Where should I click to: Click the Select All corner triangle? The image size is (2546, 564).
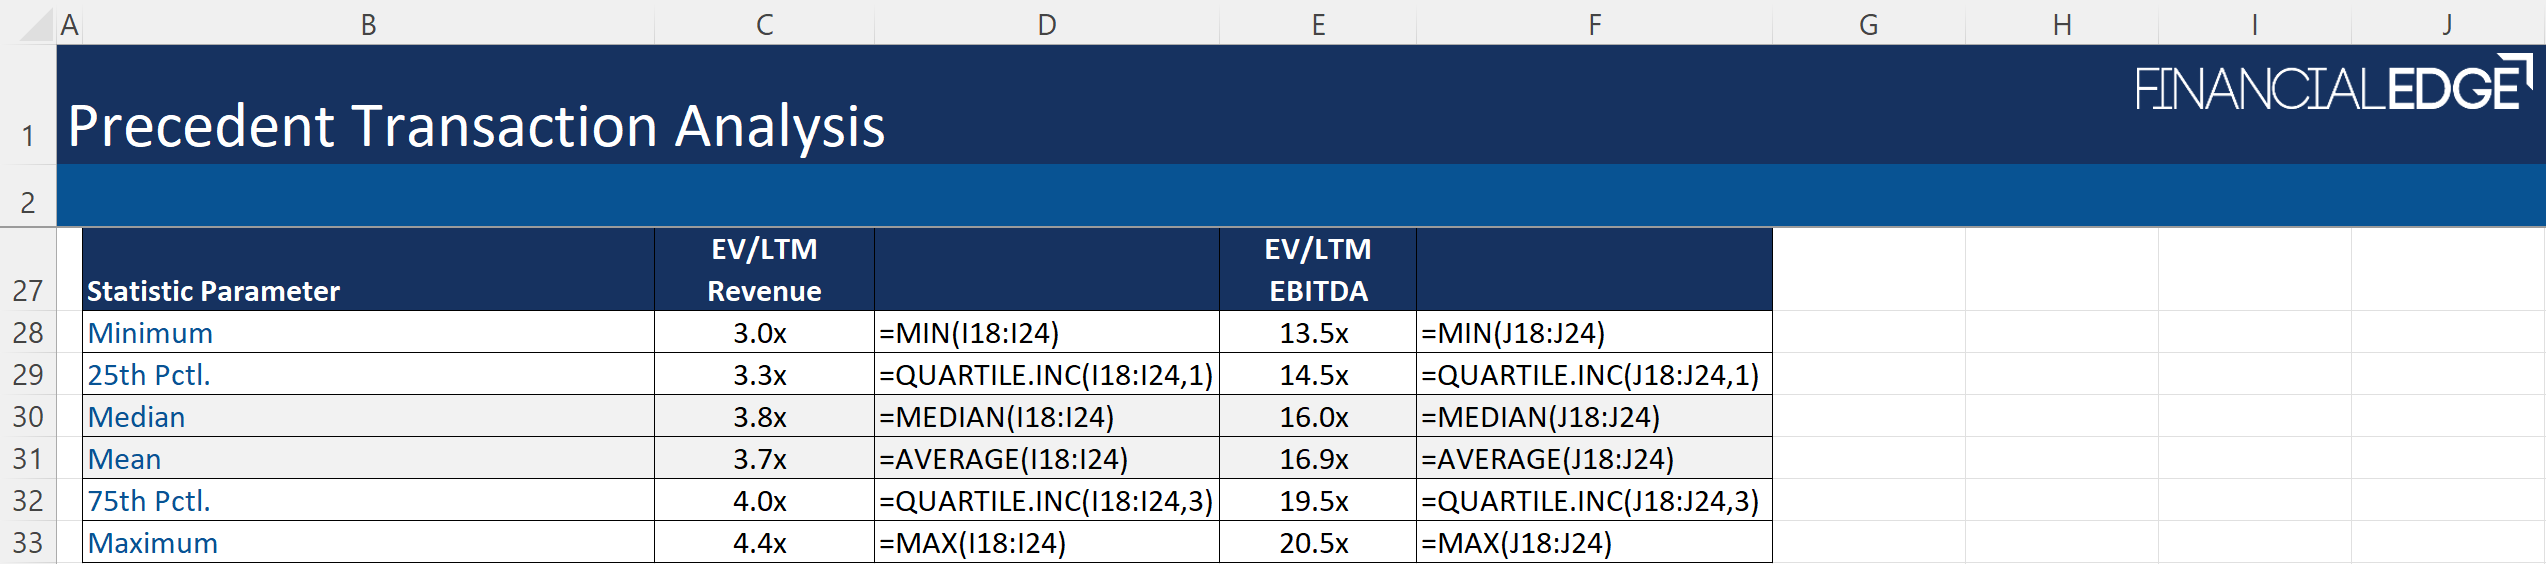(37, 25)
